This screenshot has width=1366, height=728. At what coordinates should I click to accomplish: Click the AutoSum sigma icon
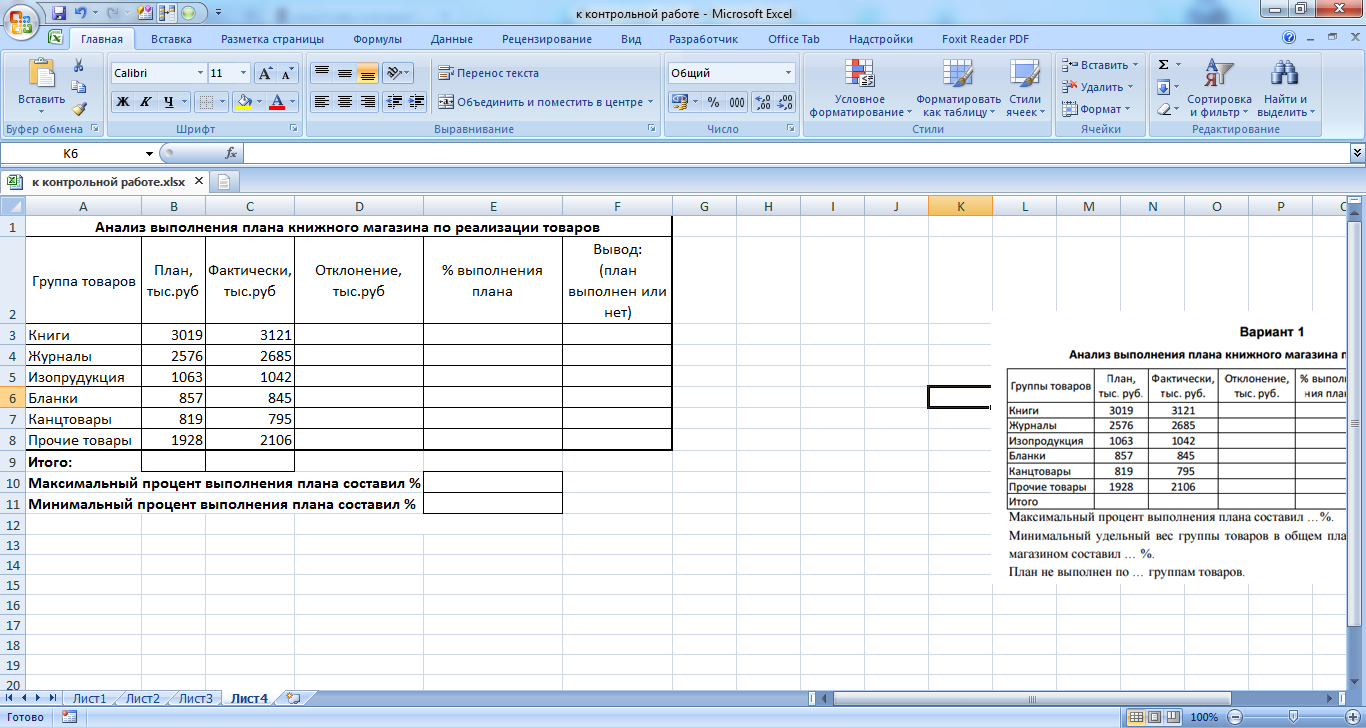1163,65
